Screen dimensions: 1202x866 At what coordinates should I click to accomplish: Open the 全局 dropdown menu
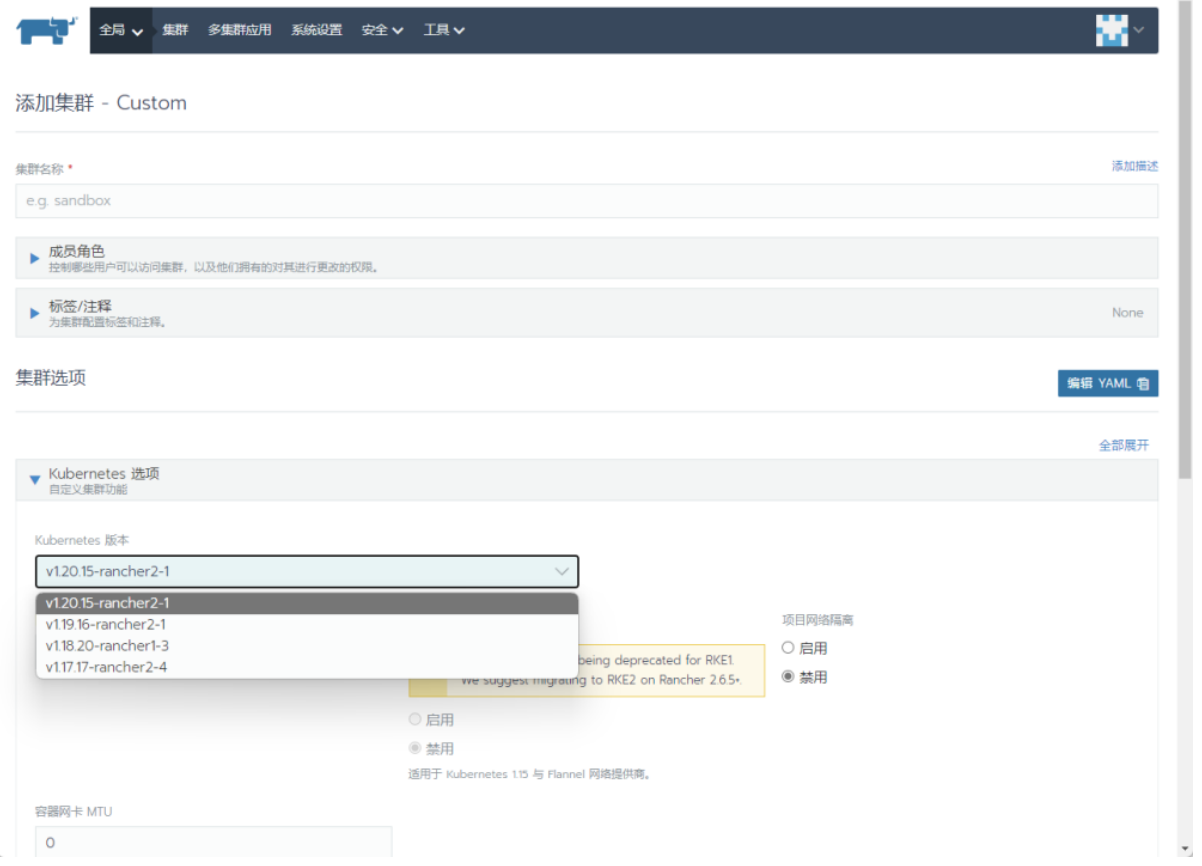(121, 30)
